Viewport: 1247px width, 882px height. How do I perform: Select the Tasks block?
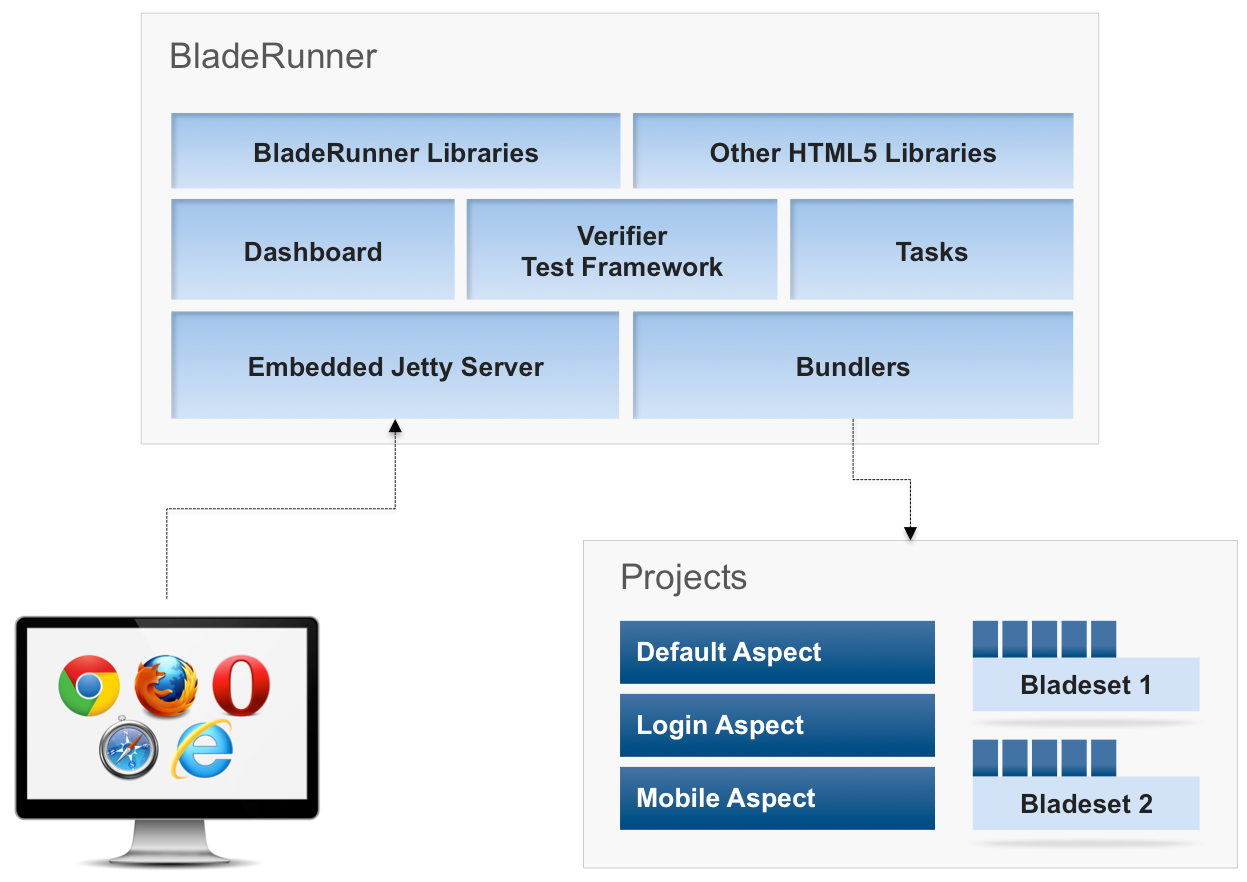(932, 250)
